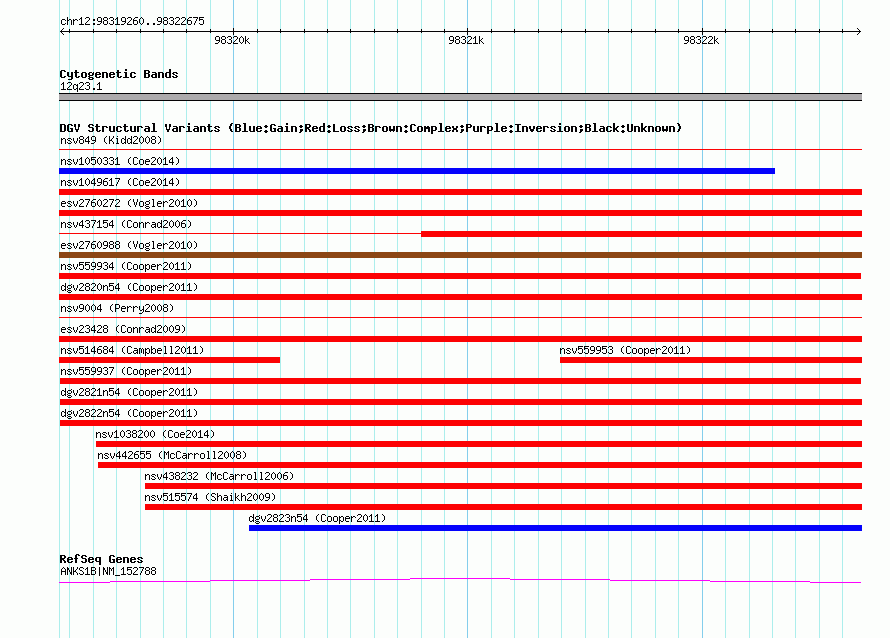Click the red nsv1038200 loss bar

(x=478, y=444)
